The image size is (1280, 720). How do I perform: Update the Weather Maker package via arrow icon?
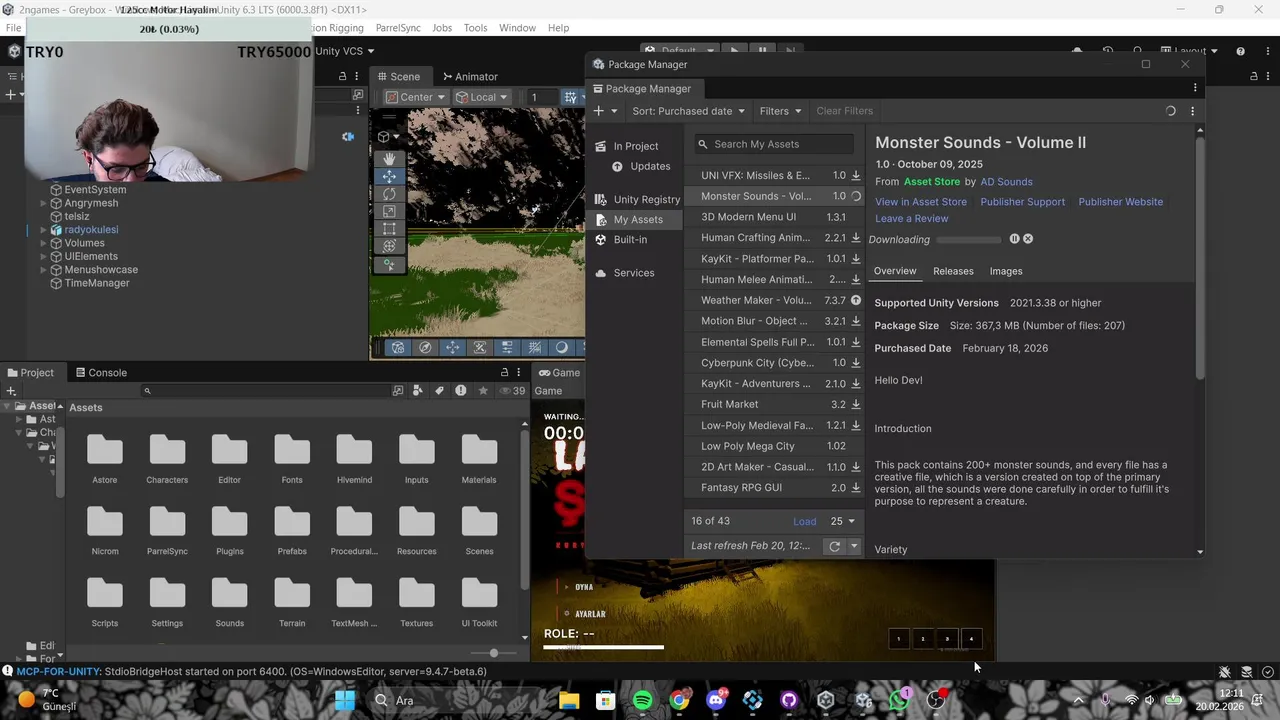[x=856, y=300]
